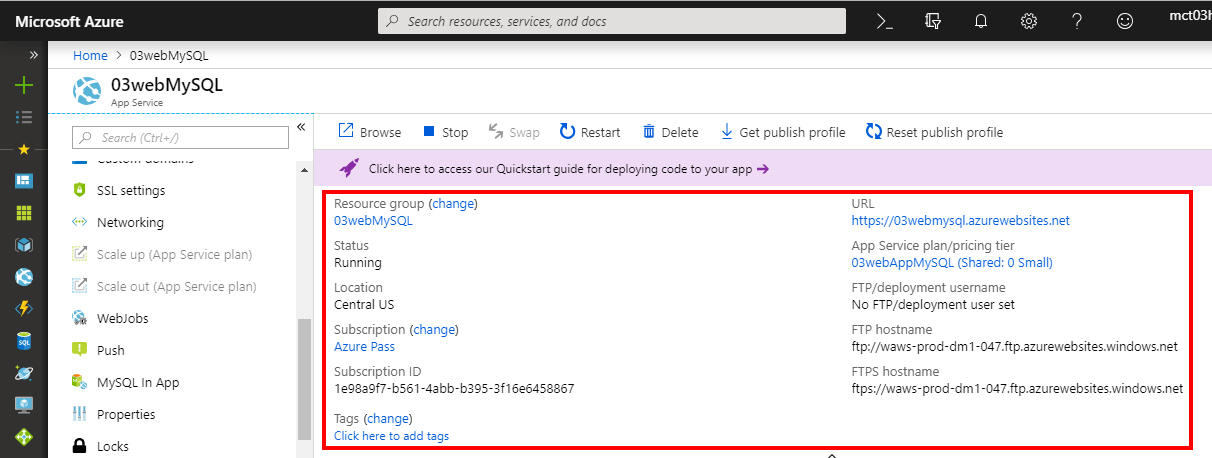This screenshot has height=458, width=1212.
Task: Collapse the essentials section with bottom chevron
Action: [831, 455]
